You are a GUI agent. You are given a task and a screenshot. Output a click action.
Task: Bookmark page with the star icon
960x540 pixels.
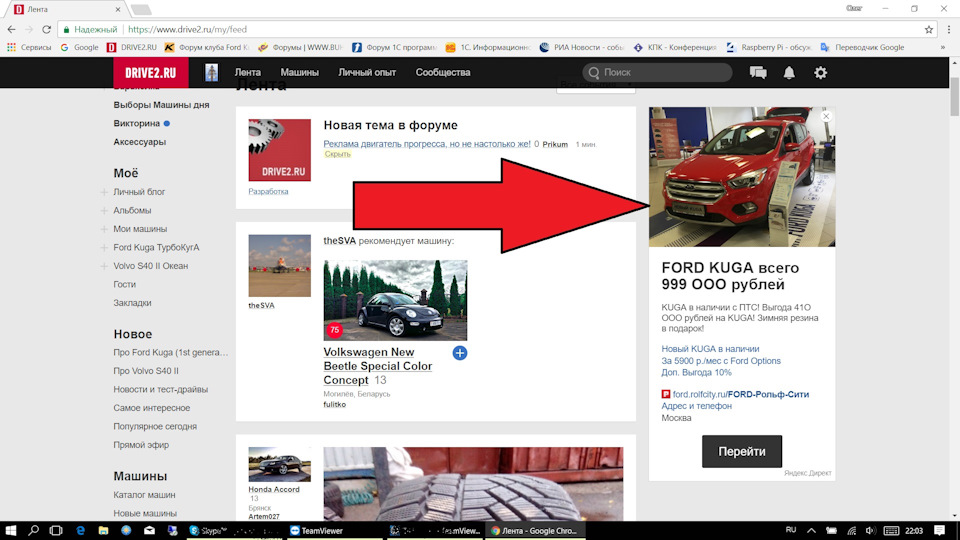tap(929, 29)
